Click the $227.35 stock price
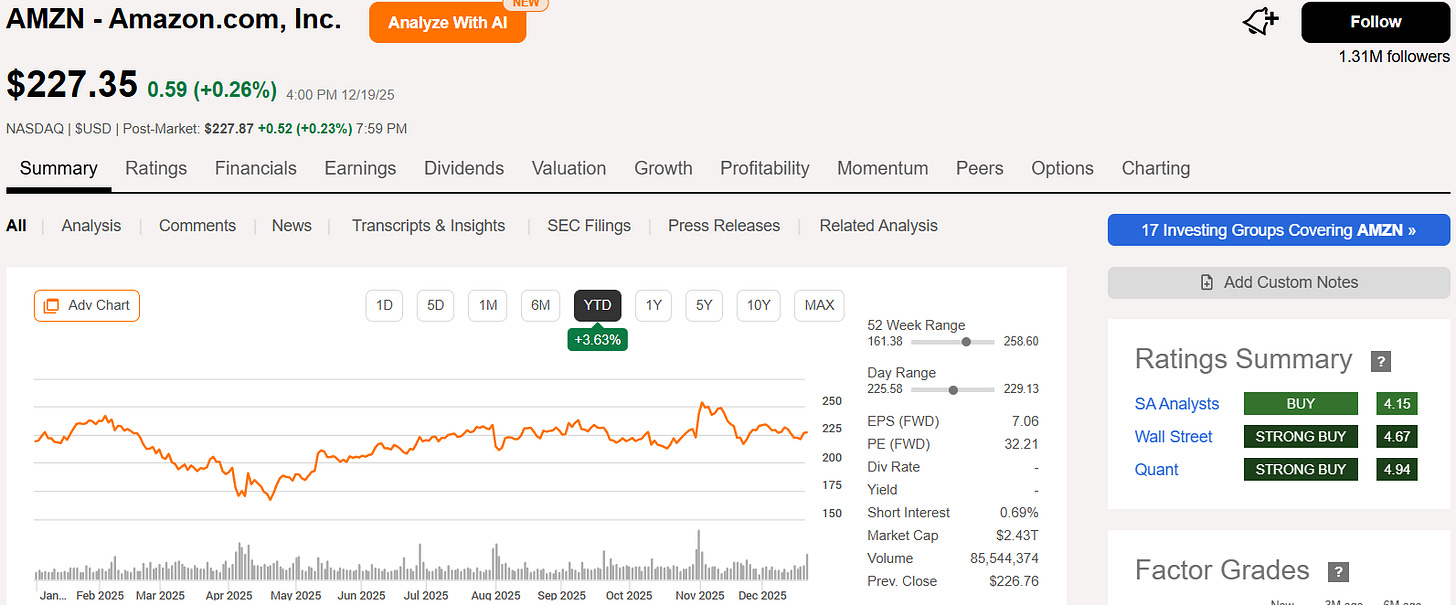The width and height of the screenshot is (1456, 605). tap(72, 85)
